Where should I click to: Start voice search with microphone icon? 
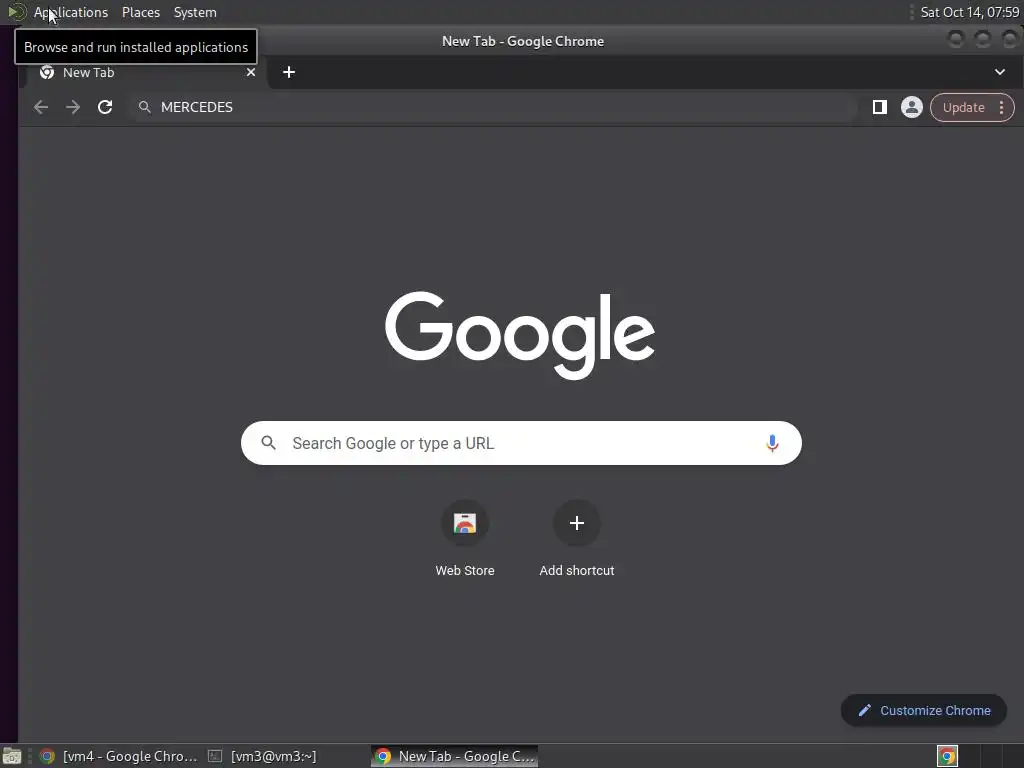[772, 443]
